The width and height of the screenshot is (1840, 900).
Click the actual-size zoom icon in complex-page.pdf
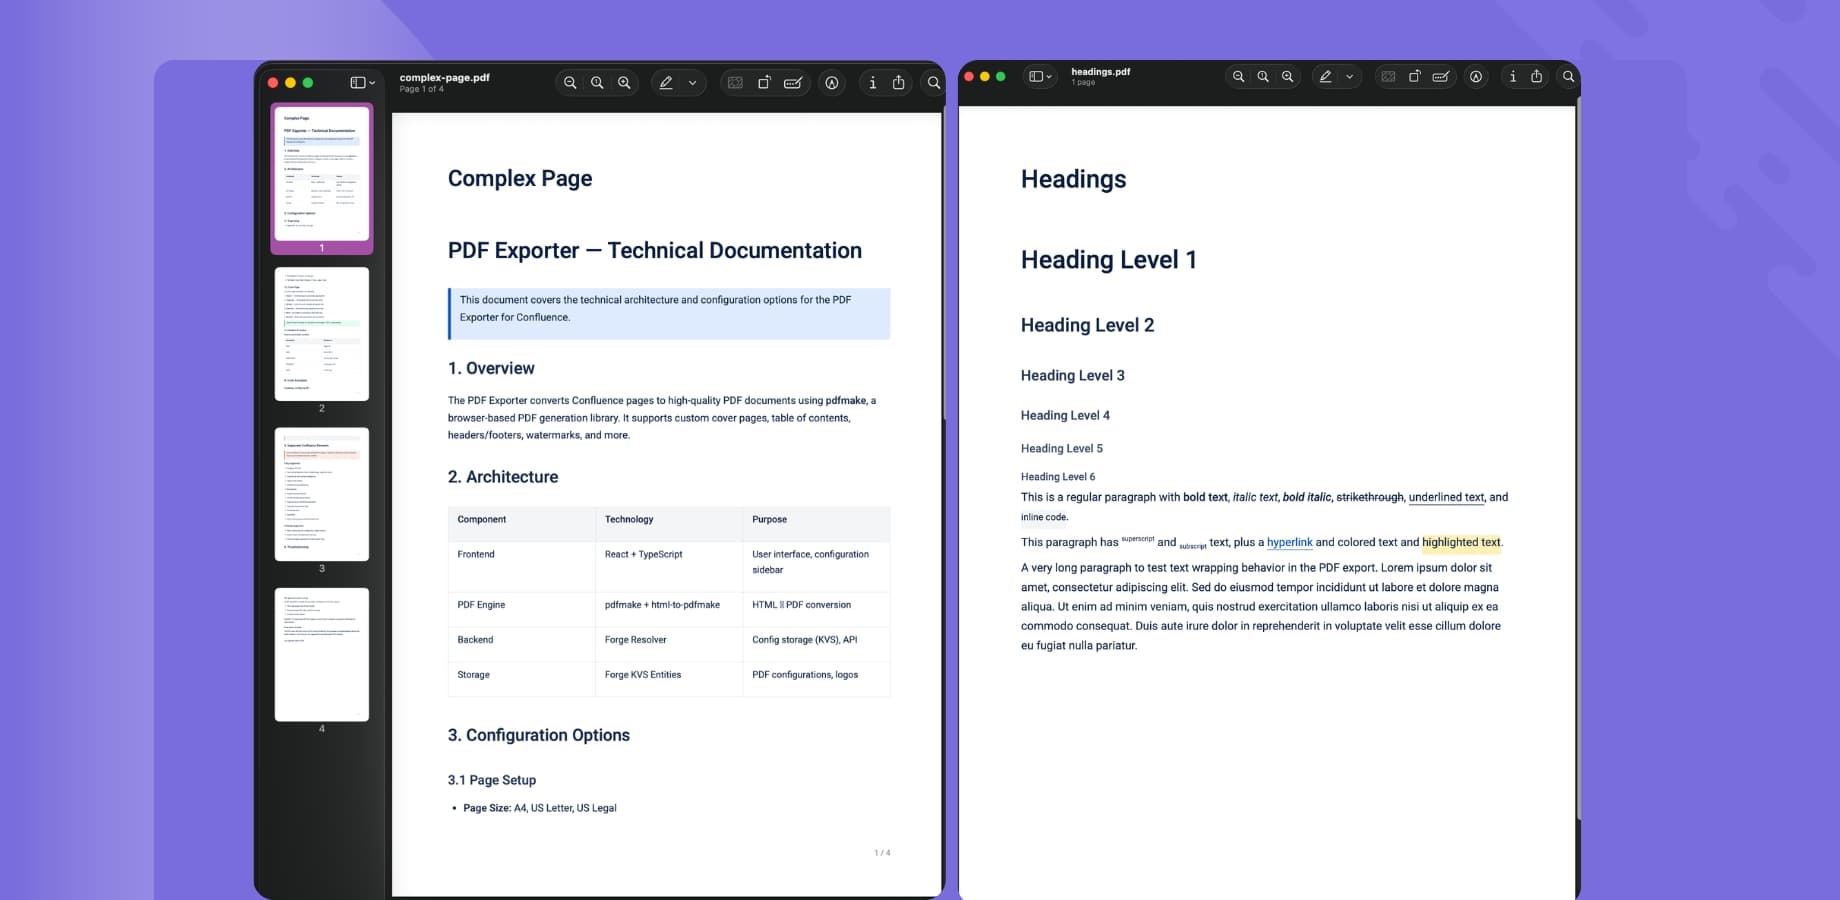pos(597,82)
